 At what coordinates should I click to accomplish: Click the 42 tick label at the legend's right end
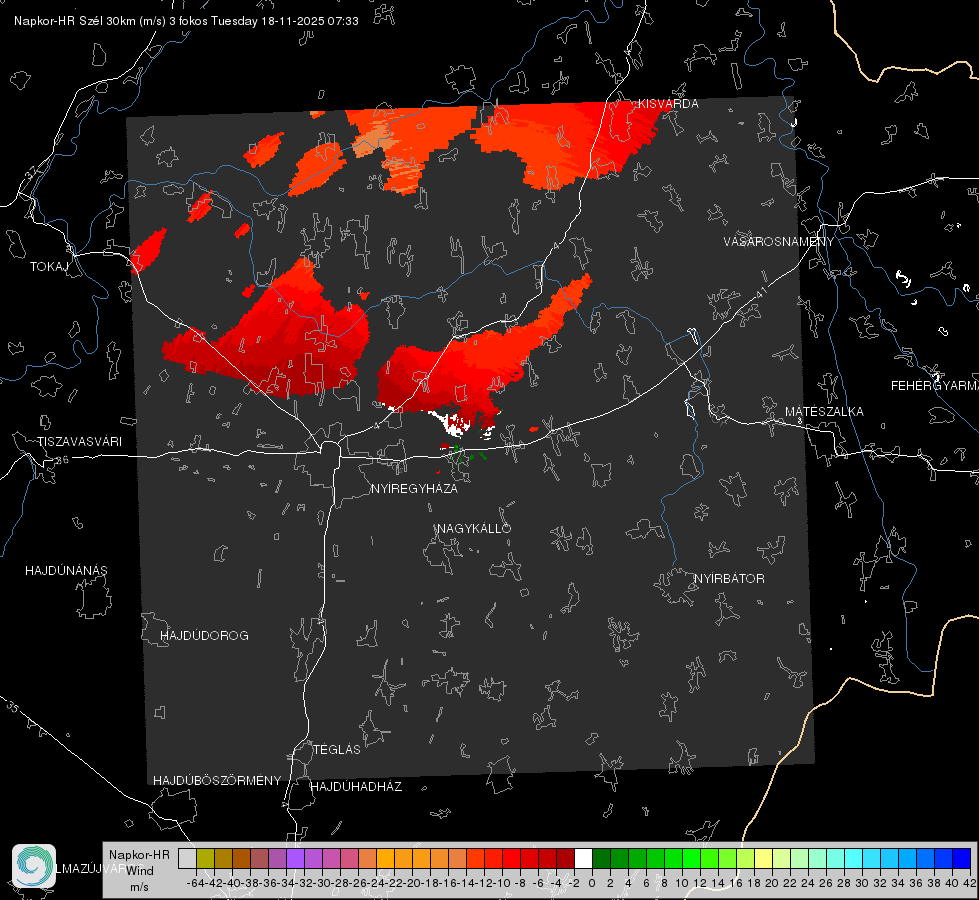(969, 883)
